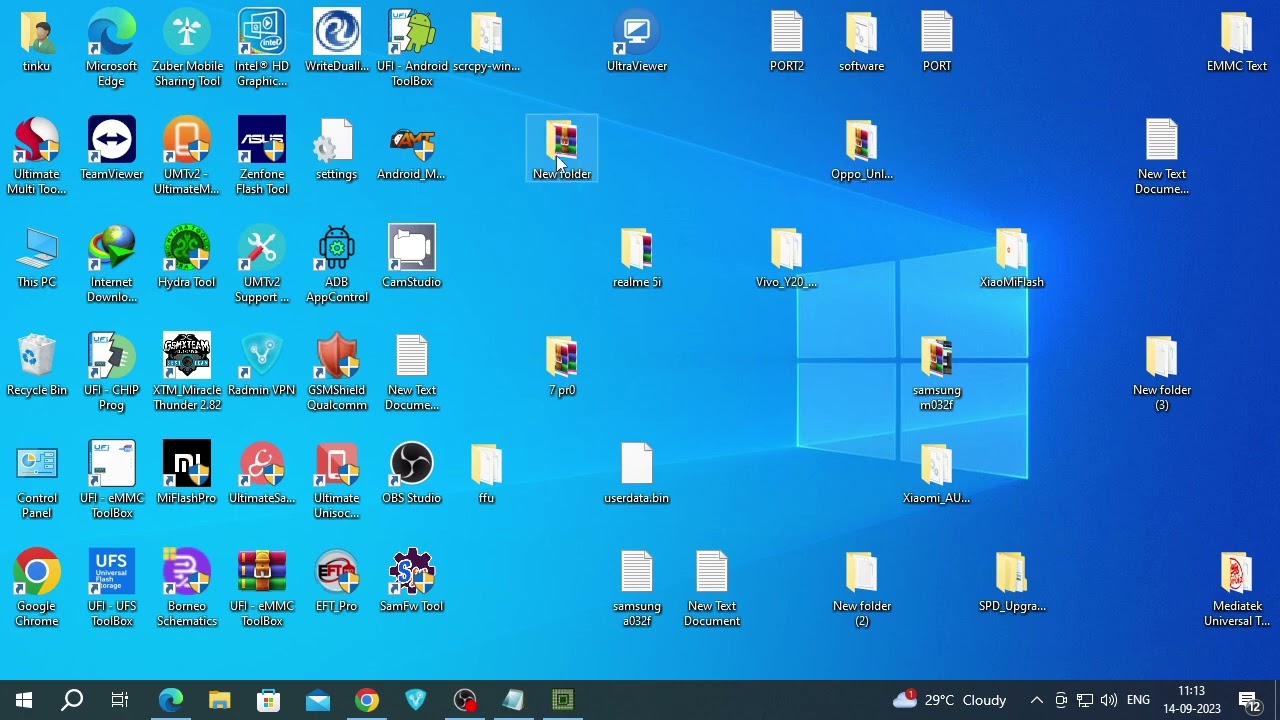This screenshot has height=720, width=1280.
Task: Launch MiFlashPro
Action: pyautogui.click(x=187, y=474)
